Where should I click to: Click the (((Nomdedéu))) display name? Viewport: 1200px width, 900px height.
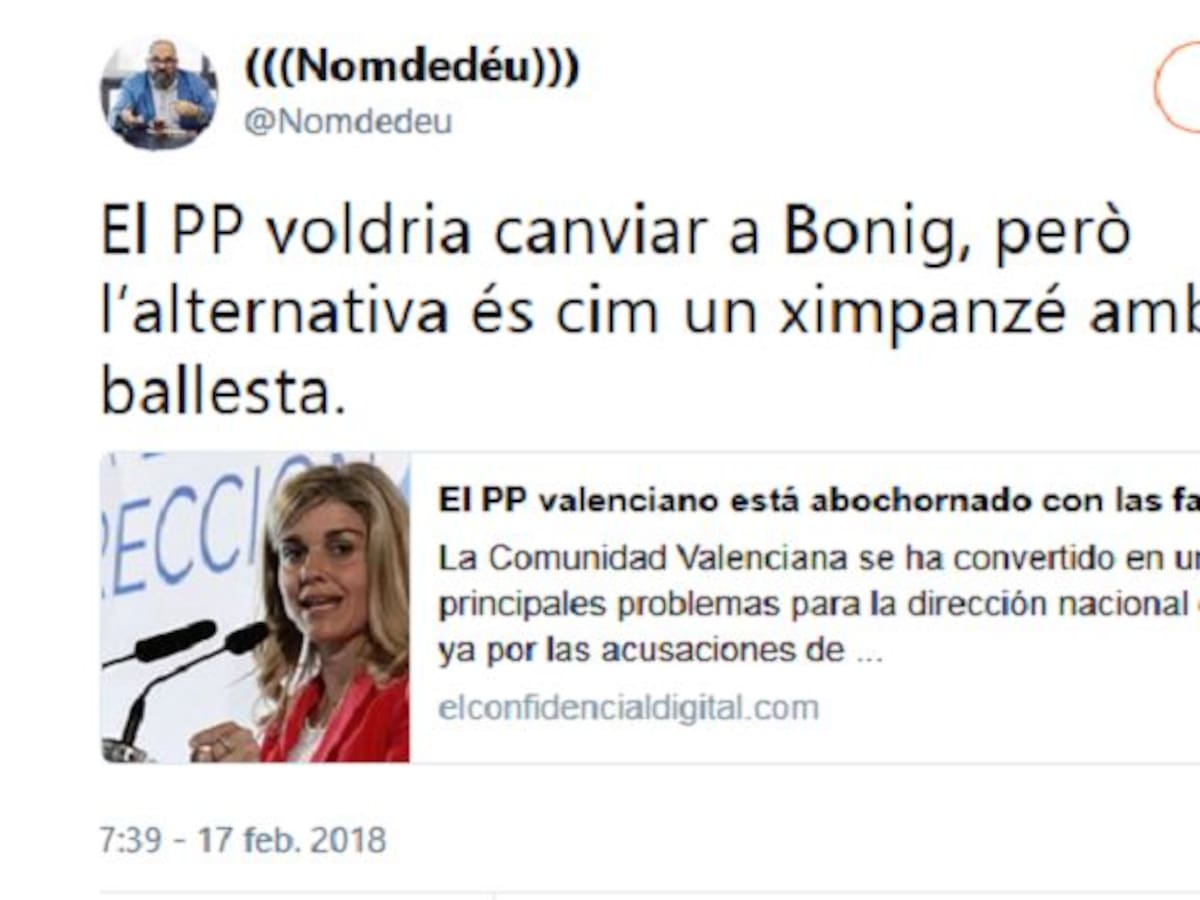tap(411, 67)
